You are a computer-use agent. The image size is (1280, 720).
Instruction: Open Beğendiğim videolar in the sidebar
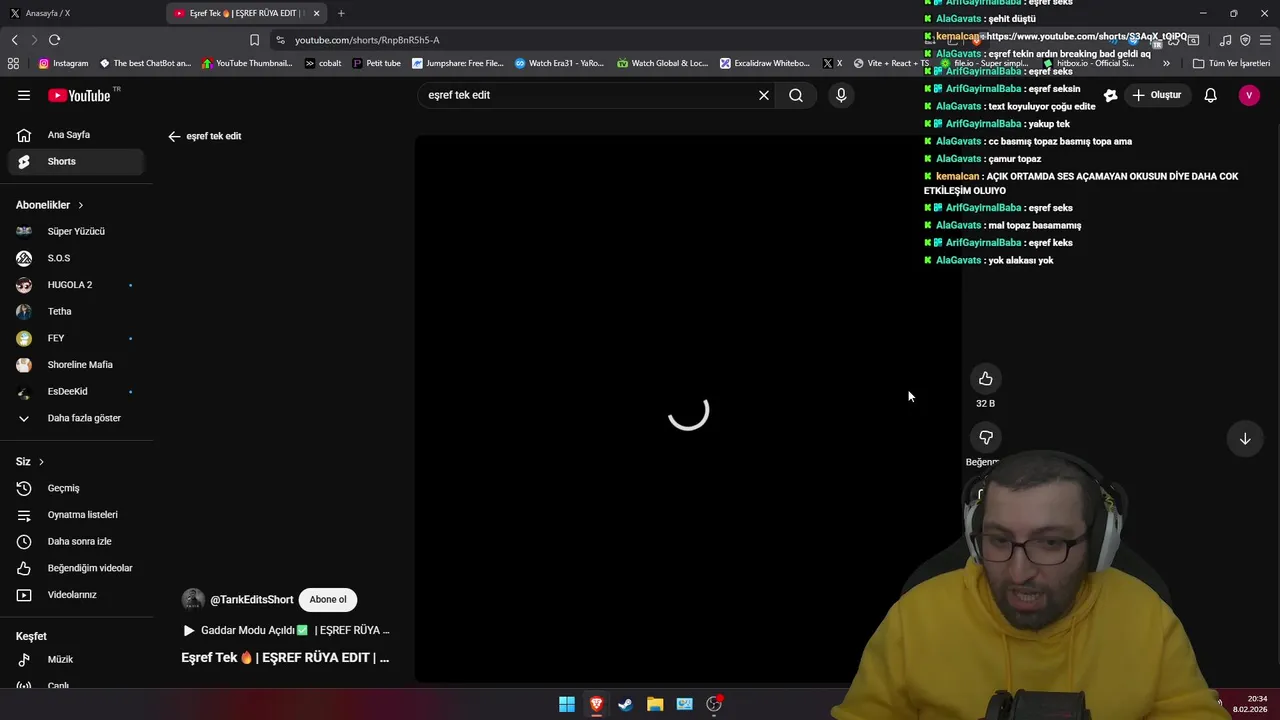(75, 568)
